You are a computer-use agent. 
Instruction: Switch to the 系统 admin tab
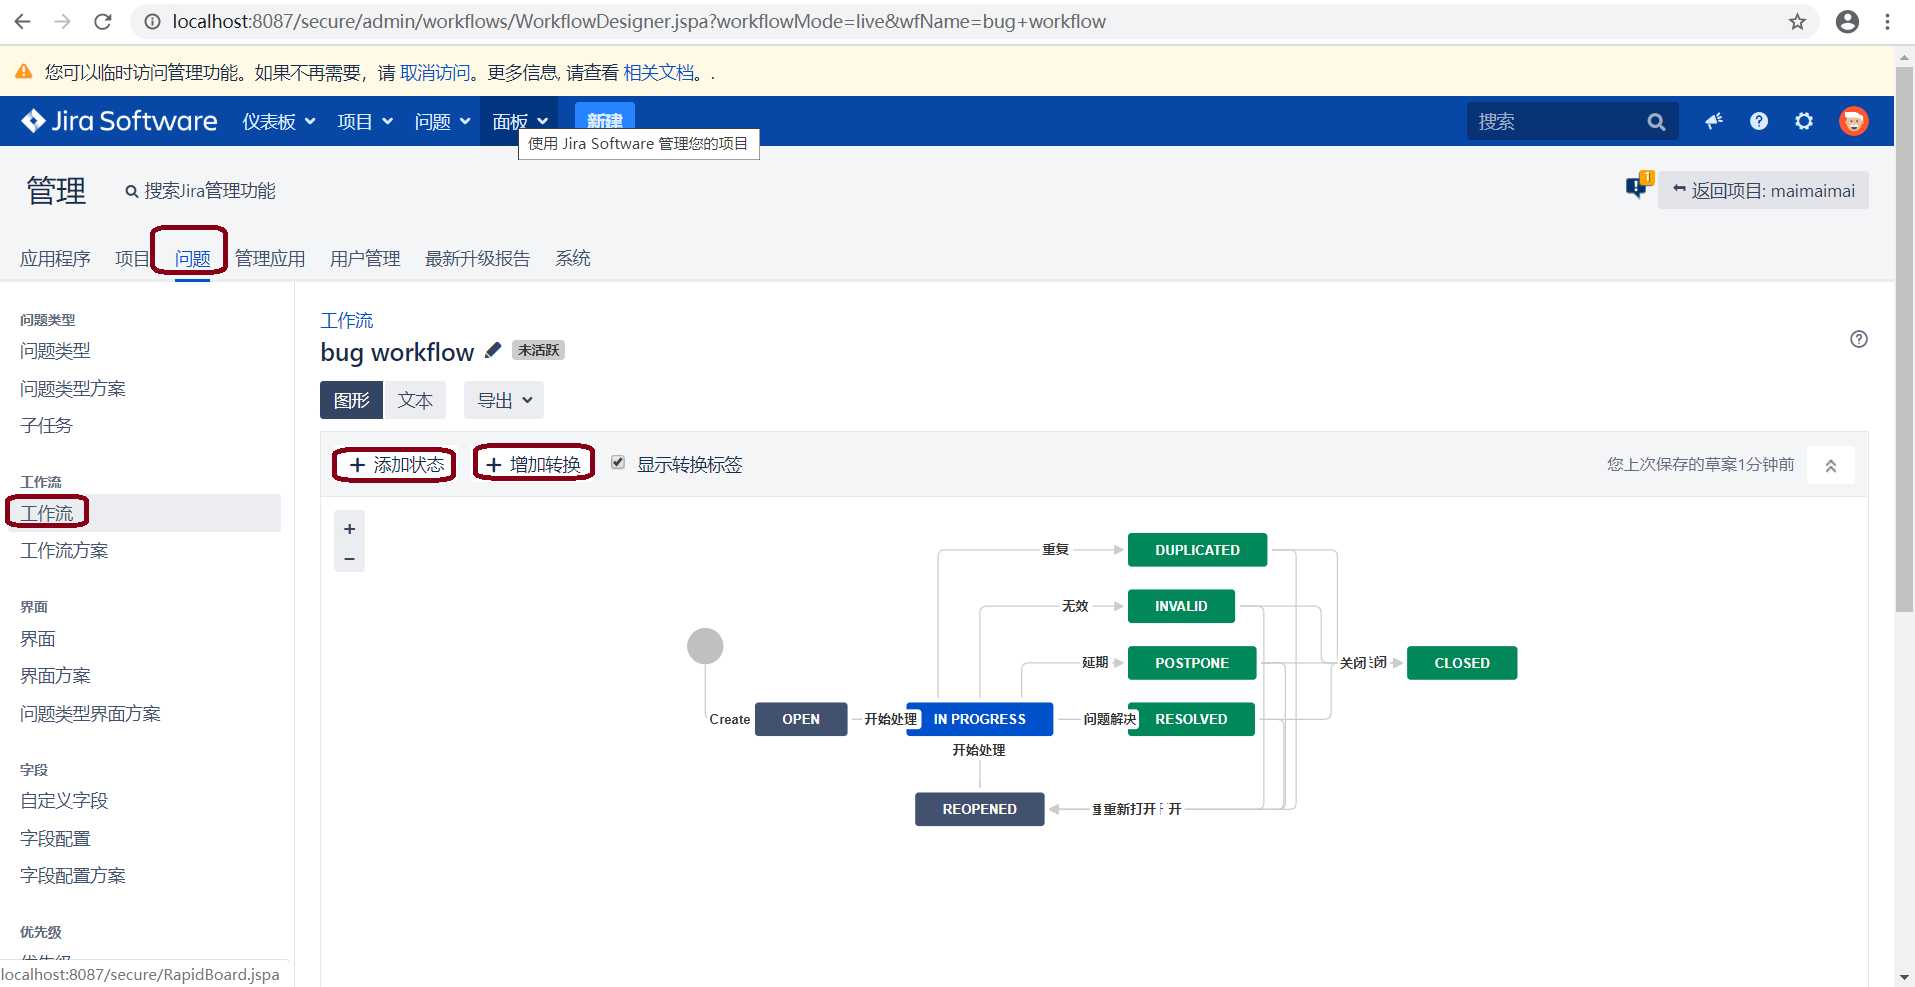573,258
